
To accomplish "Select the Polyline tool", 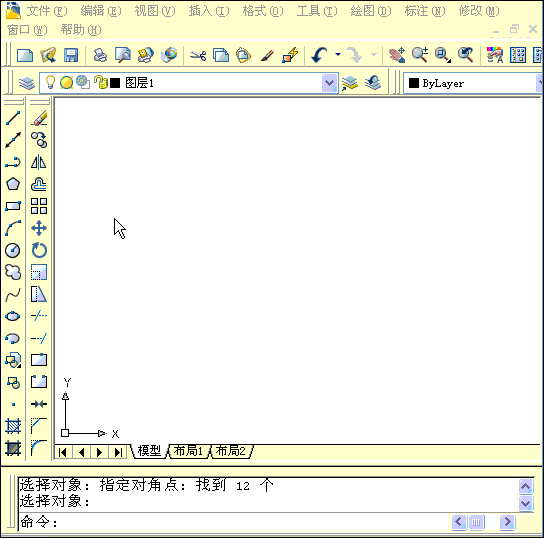I will [x=13, y=162].
